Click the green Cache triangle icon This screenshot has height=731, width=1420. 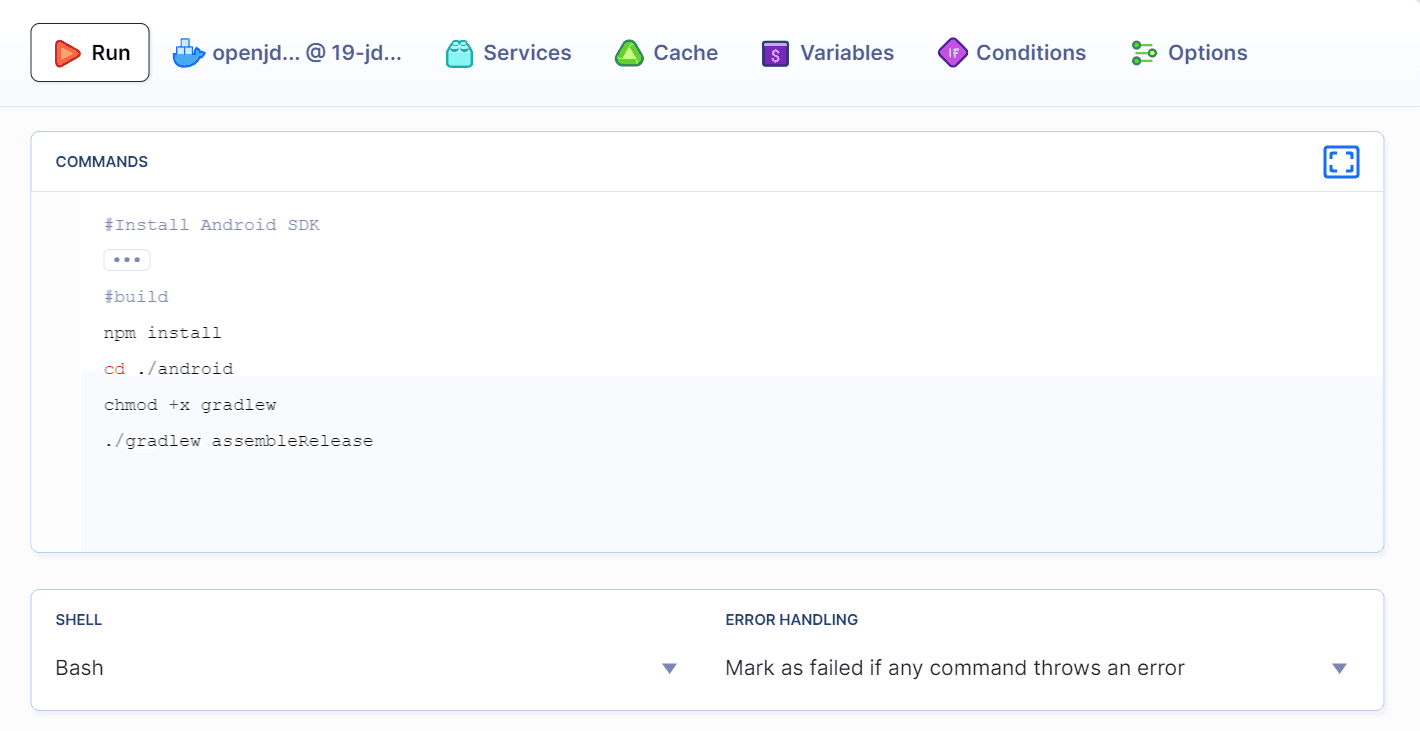(628, 52)
